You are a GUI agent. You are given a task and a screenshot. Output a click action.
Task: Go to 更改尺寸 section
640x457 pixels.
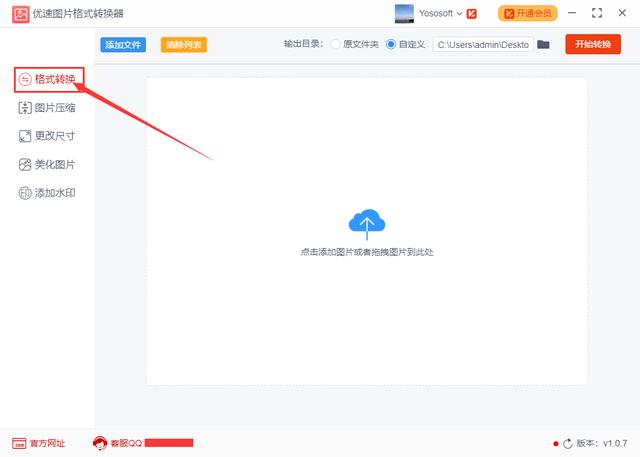pyautogui.click(x=47, y=136)
